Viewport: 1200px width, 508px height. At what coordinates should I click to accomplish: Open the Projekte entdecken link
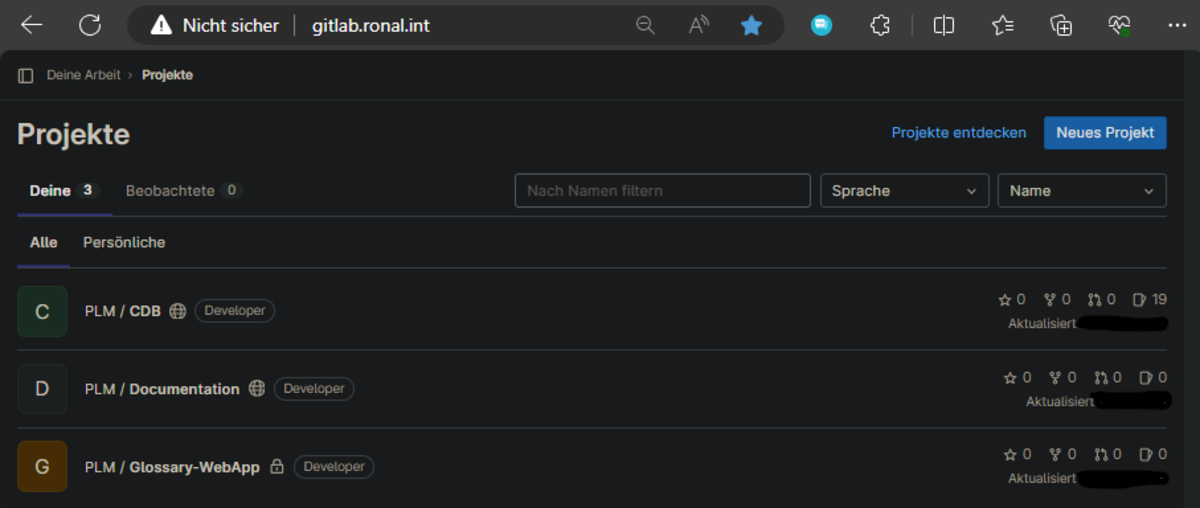coord(958,133)
